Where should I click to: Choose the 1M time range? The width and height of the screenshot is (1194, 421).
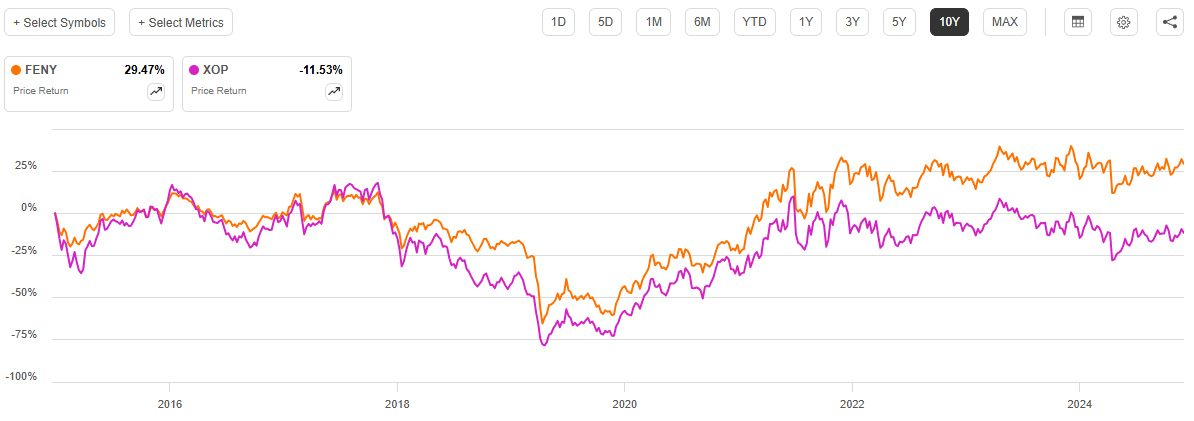[653, 22]
